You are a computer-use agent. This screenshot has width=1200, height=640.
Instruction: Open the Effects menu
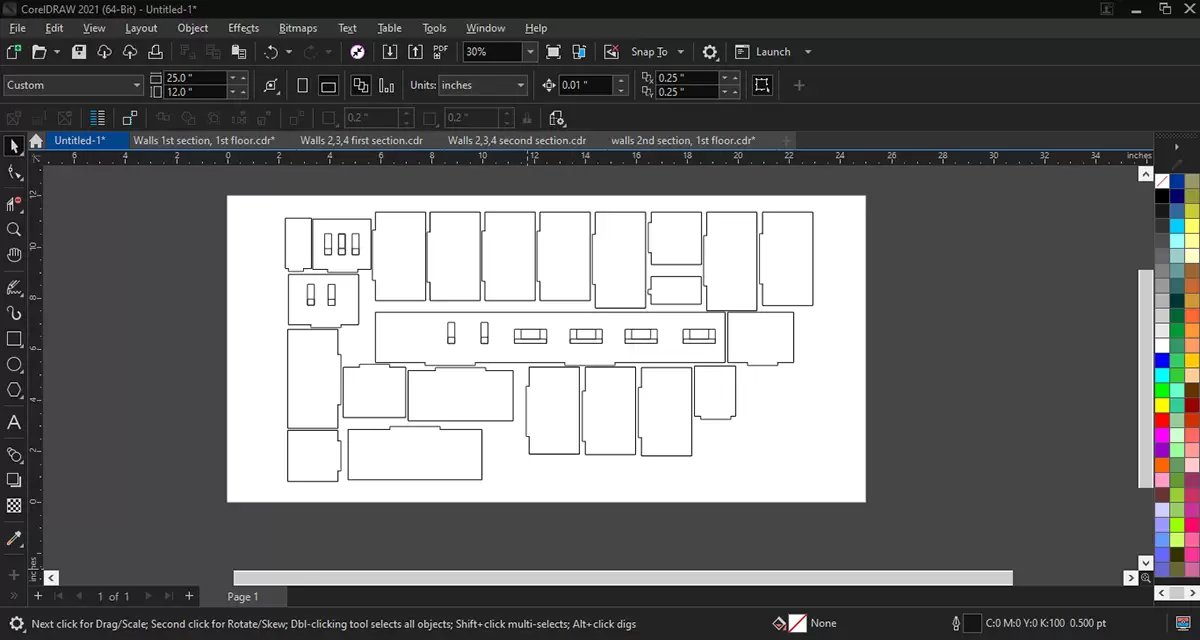tap(243, 28)
